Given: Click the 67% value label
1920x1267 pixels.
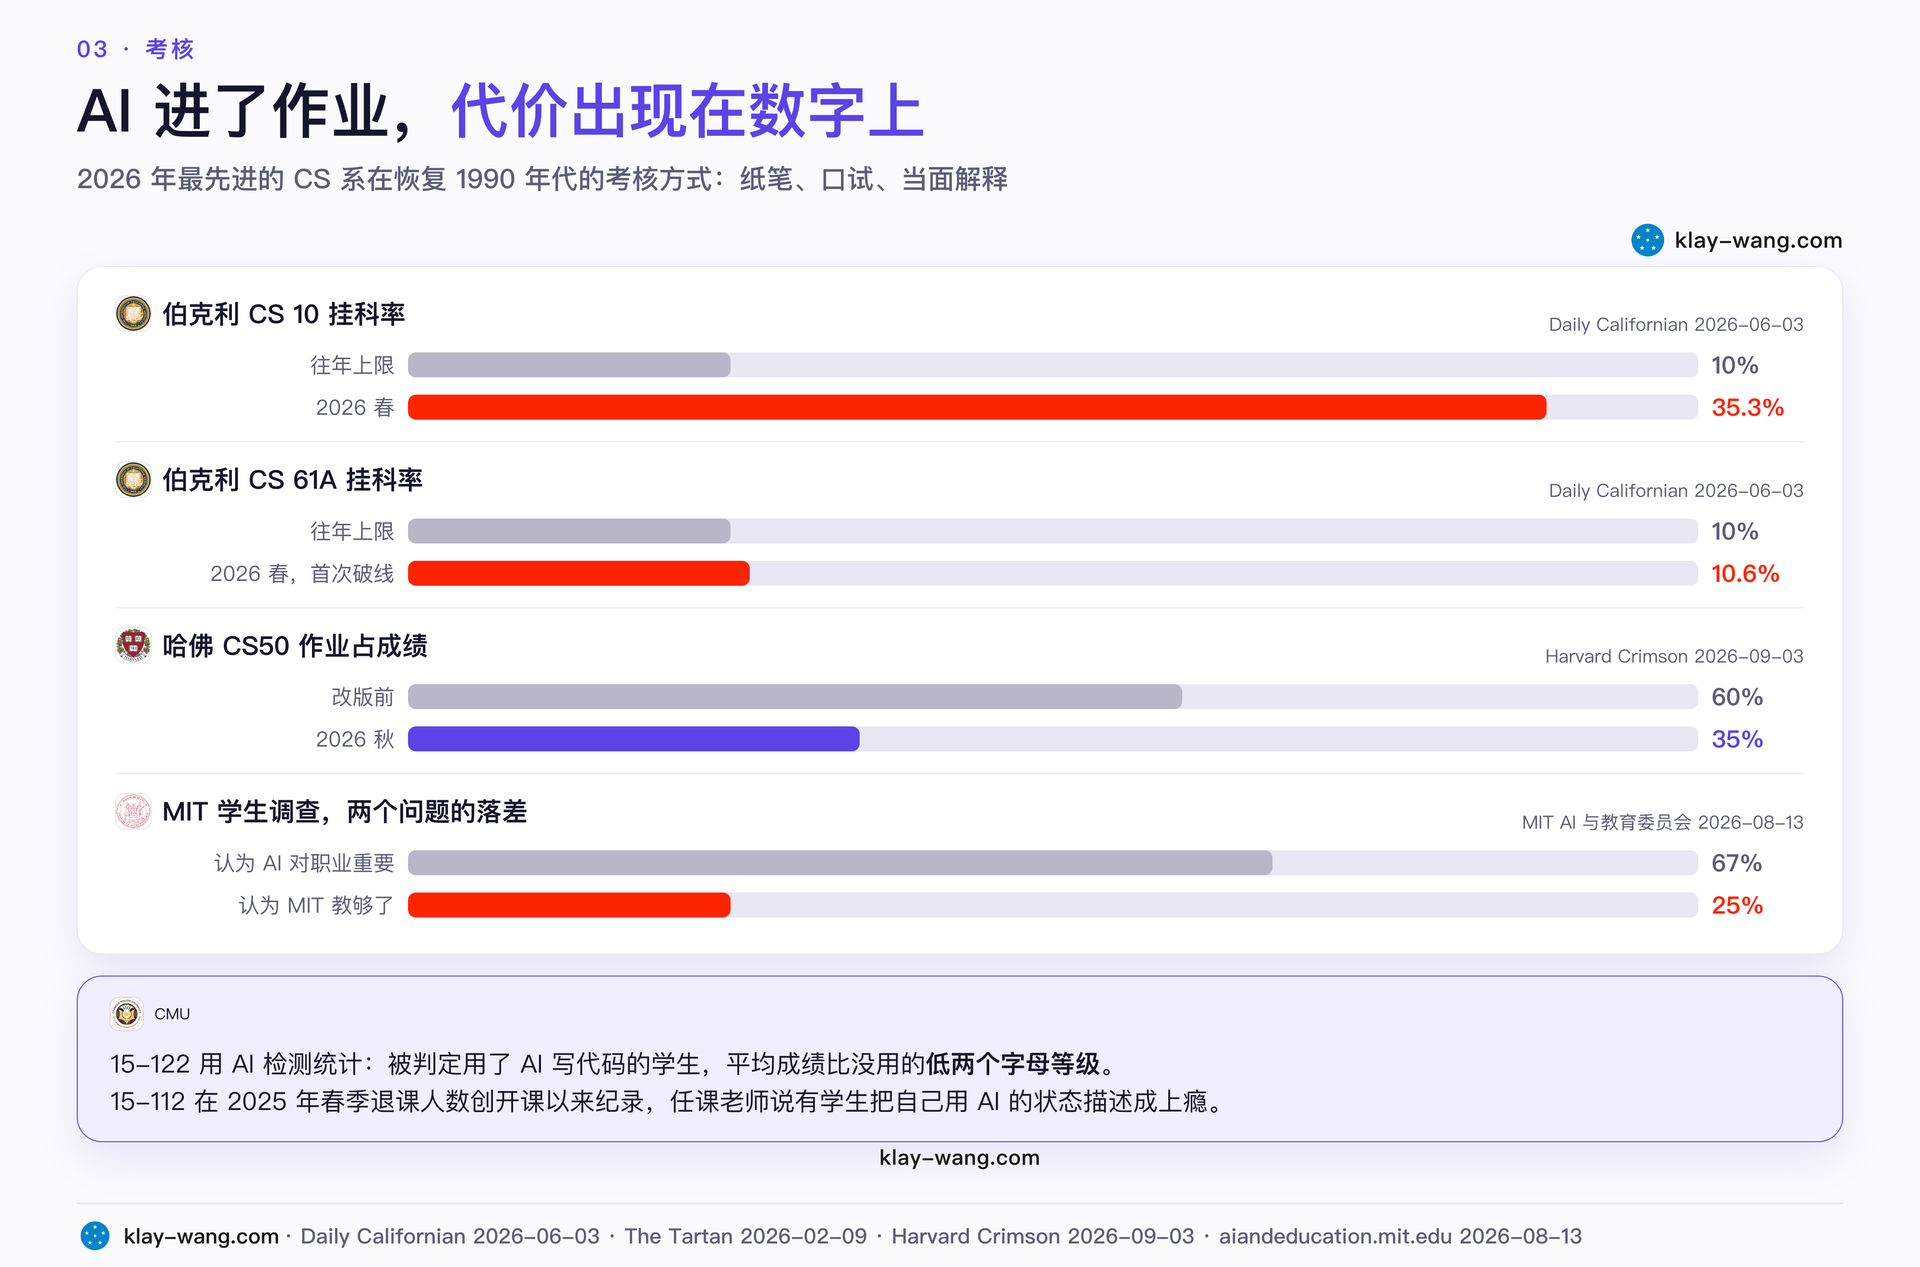Looking at the screenshot, I should tap(1737, 863).
